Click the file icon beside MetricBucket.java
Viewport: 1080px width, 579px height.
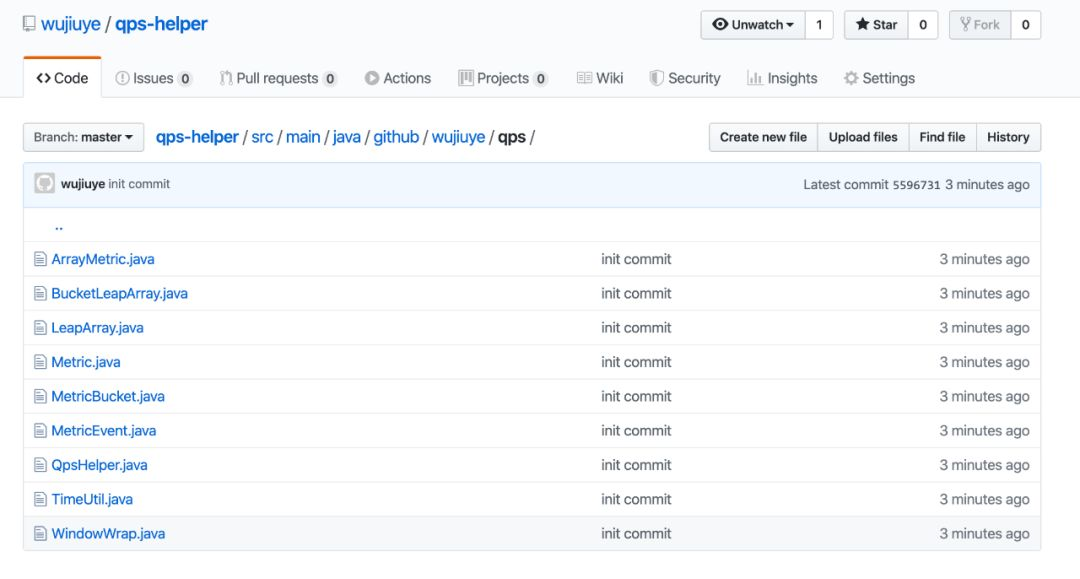pos(40,397)
